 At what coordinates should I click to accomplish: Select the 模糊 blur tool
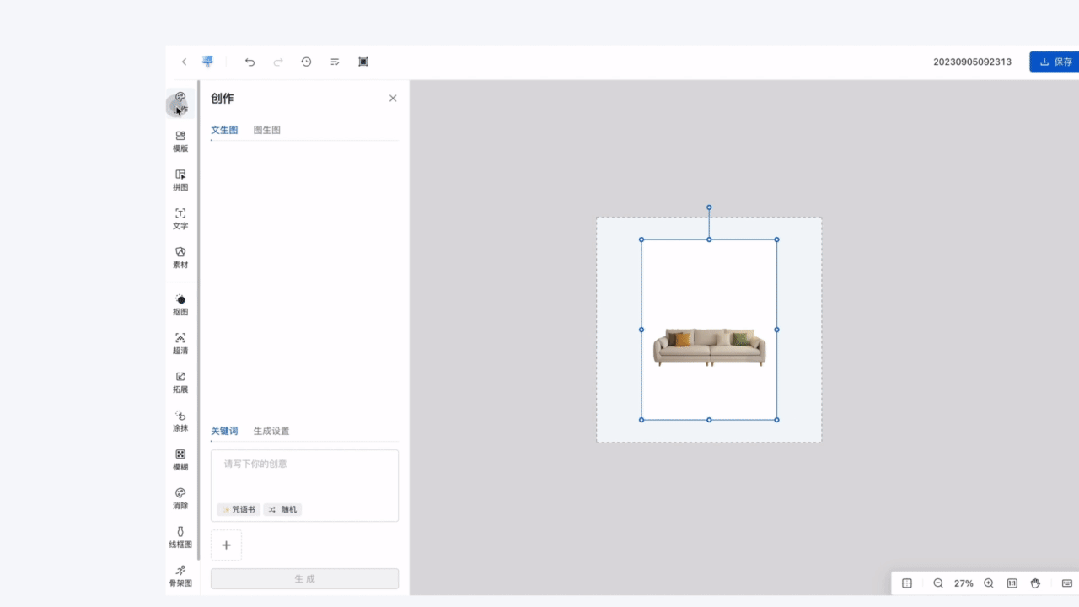point(180,459)
